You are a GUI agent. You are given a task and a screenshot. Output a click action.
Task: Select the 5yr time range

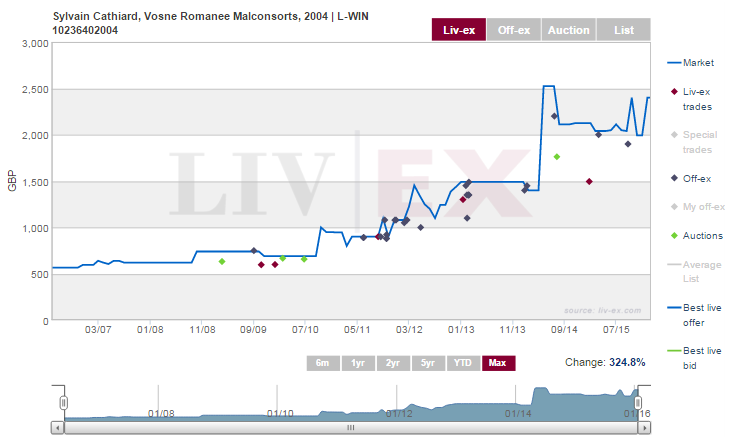428,363
